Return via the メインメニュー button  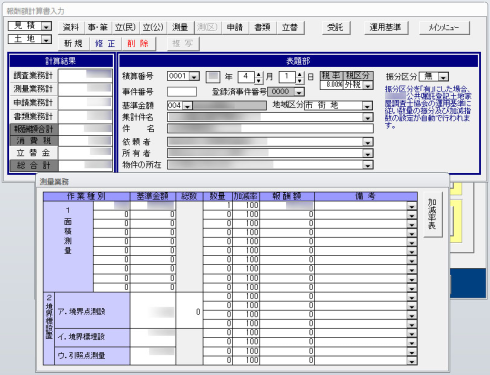click(x=444, y=28)
